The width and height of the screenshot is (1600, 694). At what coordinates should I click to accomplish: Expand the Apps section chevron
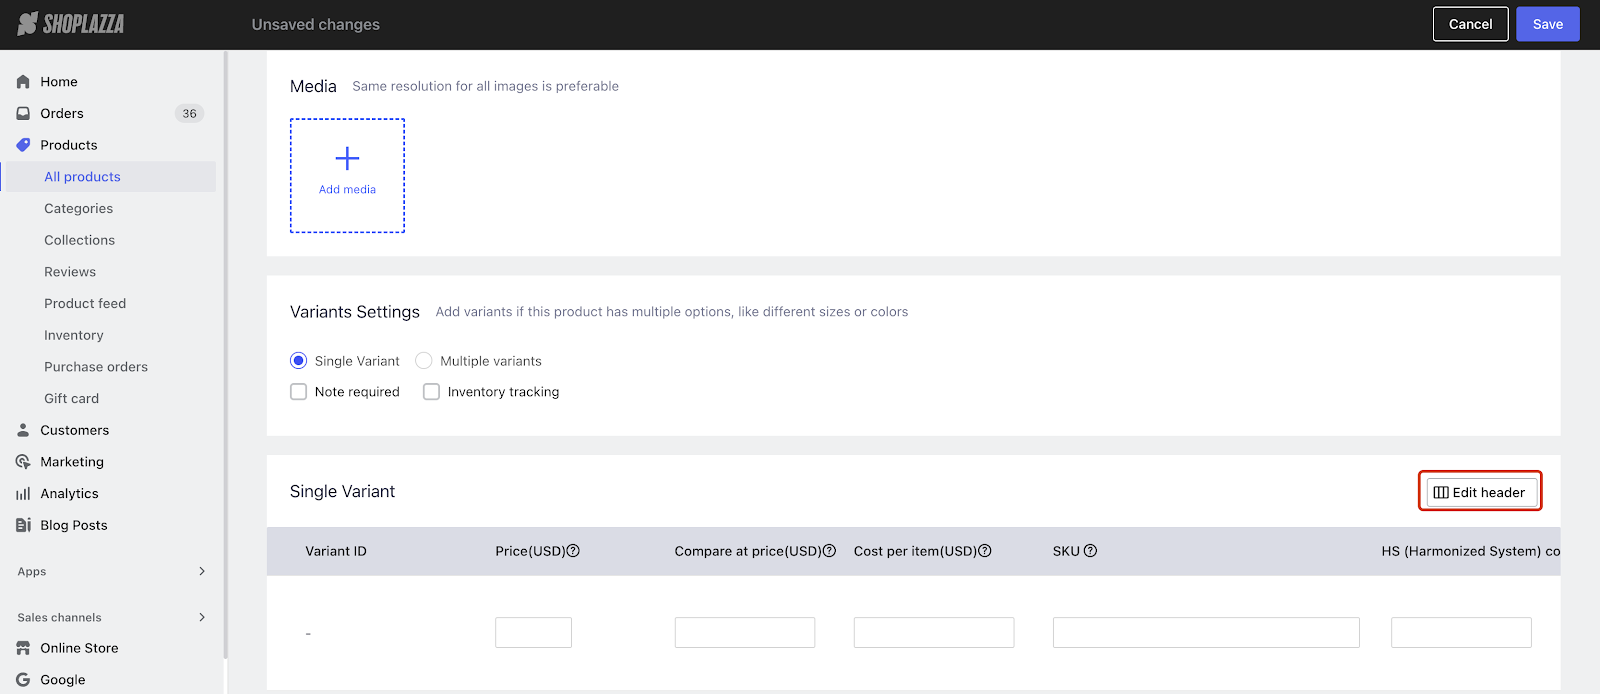pos(202,571)
